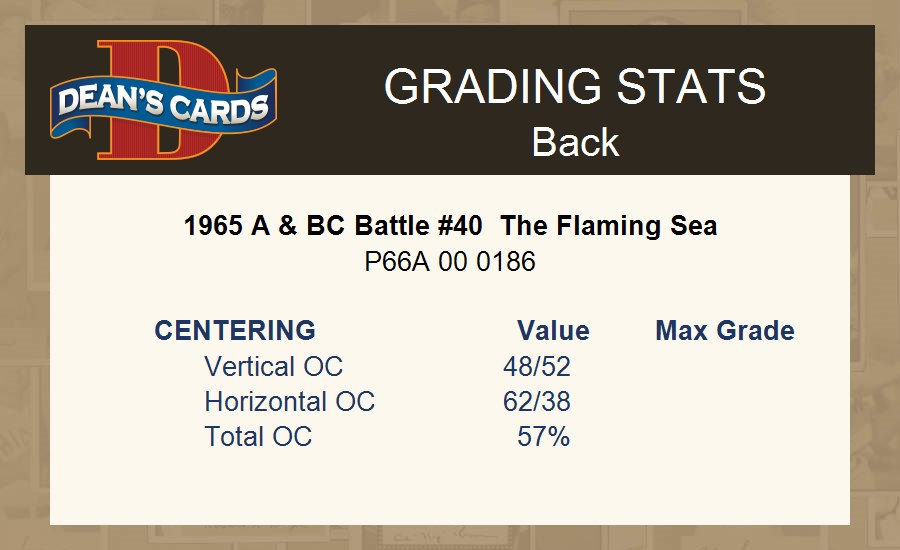The image size is (900, 550).
Task: Select the Vertical OC row label
Action: click(x=273, y=367)
